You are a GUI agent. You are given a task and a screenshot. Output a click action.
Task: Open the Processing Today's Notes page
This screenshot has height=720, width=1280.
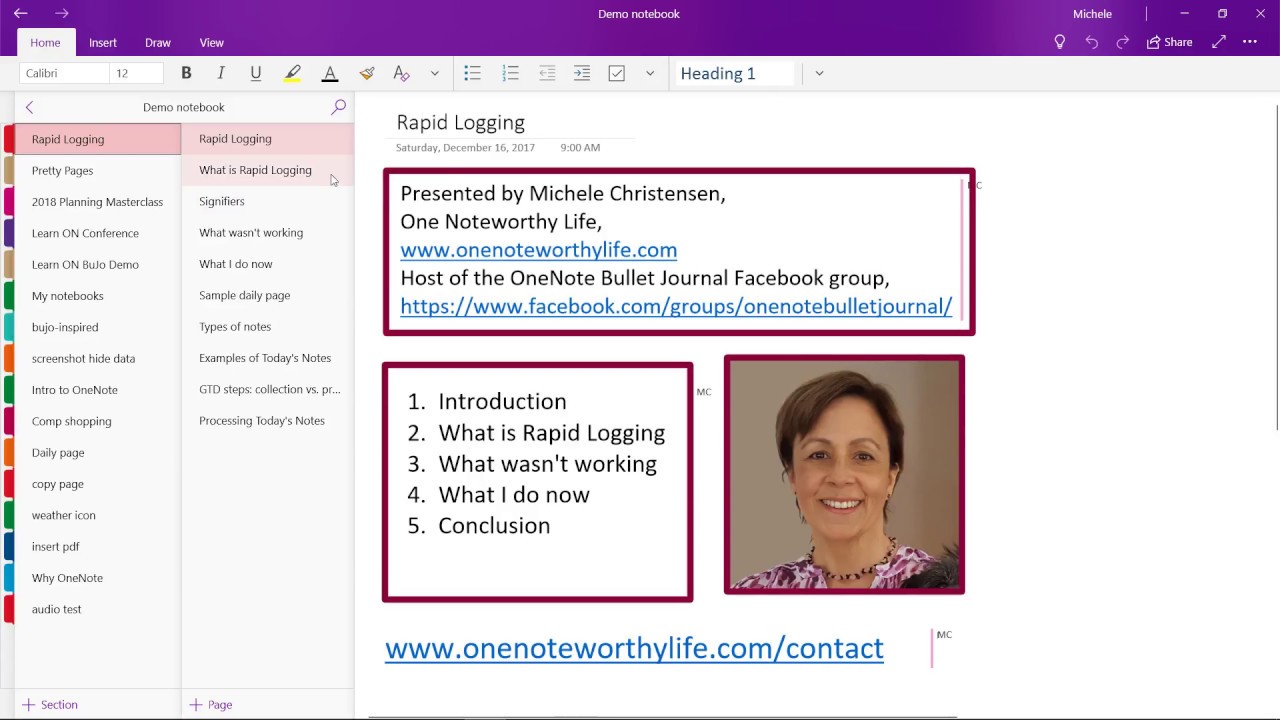tap(268, 421)
